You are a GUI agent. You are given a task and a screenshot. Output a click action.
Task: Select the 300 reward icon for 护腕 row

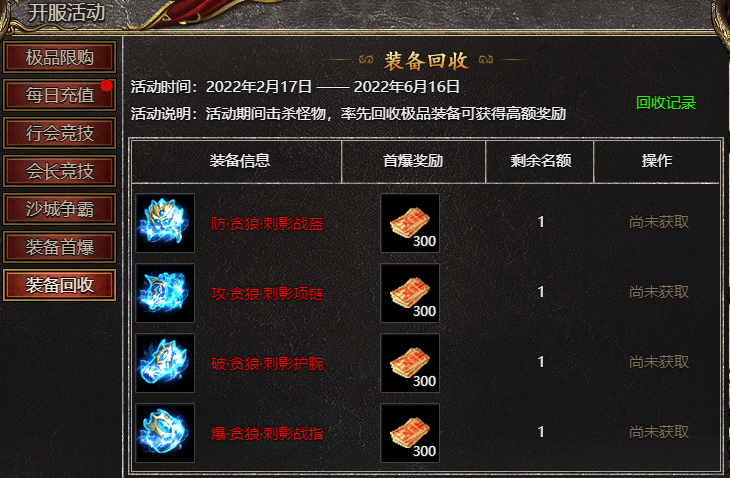[410, 363]
